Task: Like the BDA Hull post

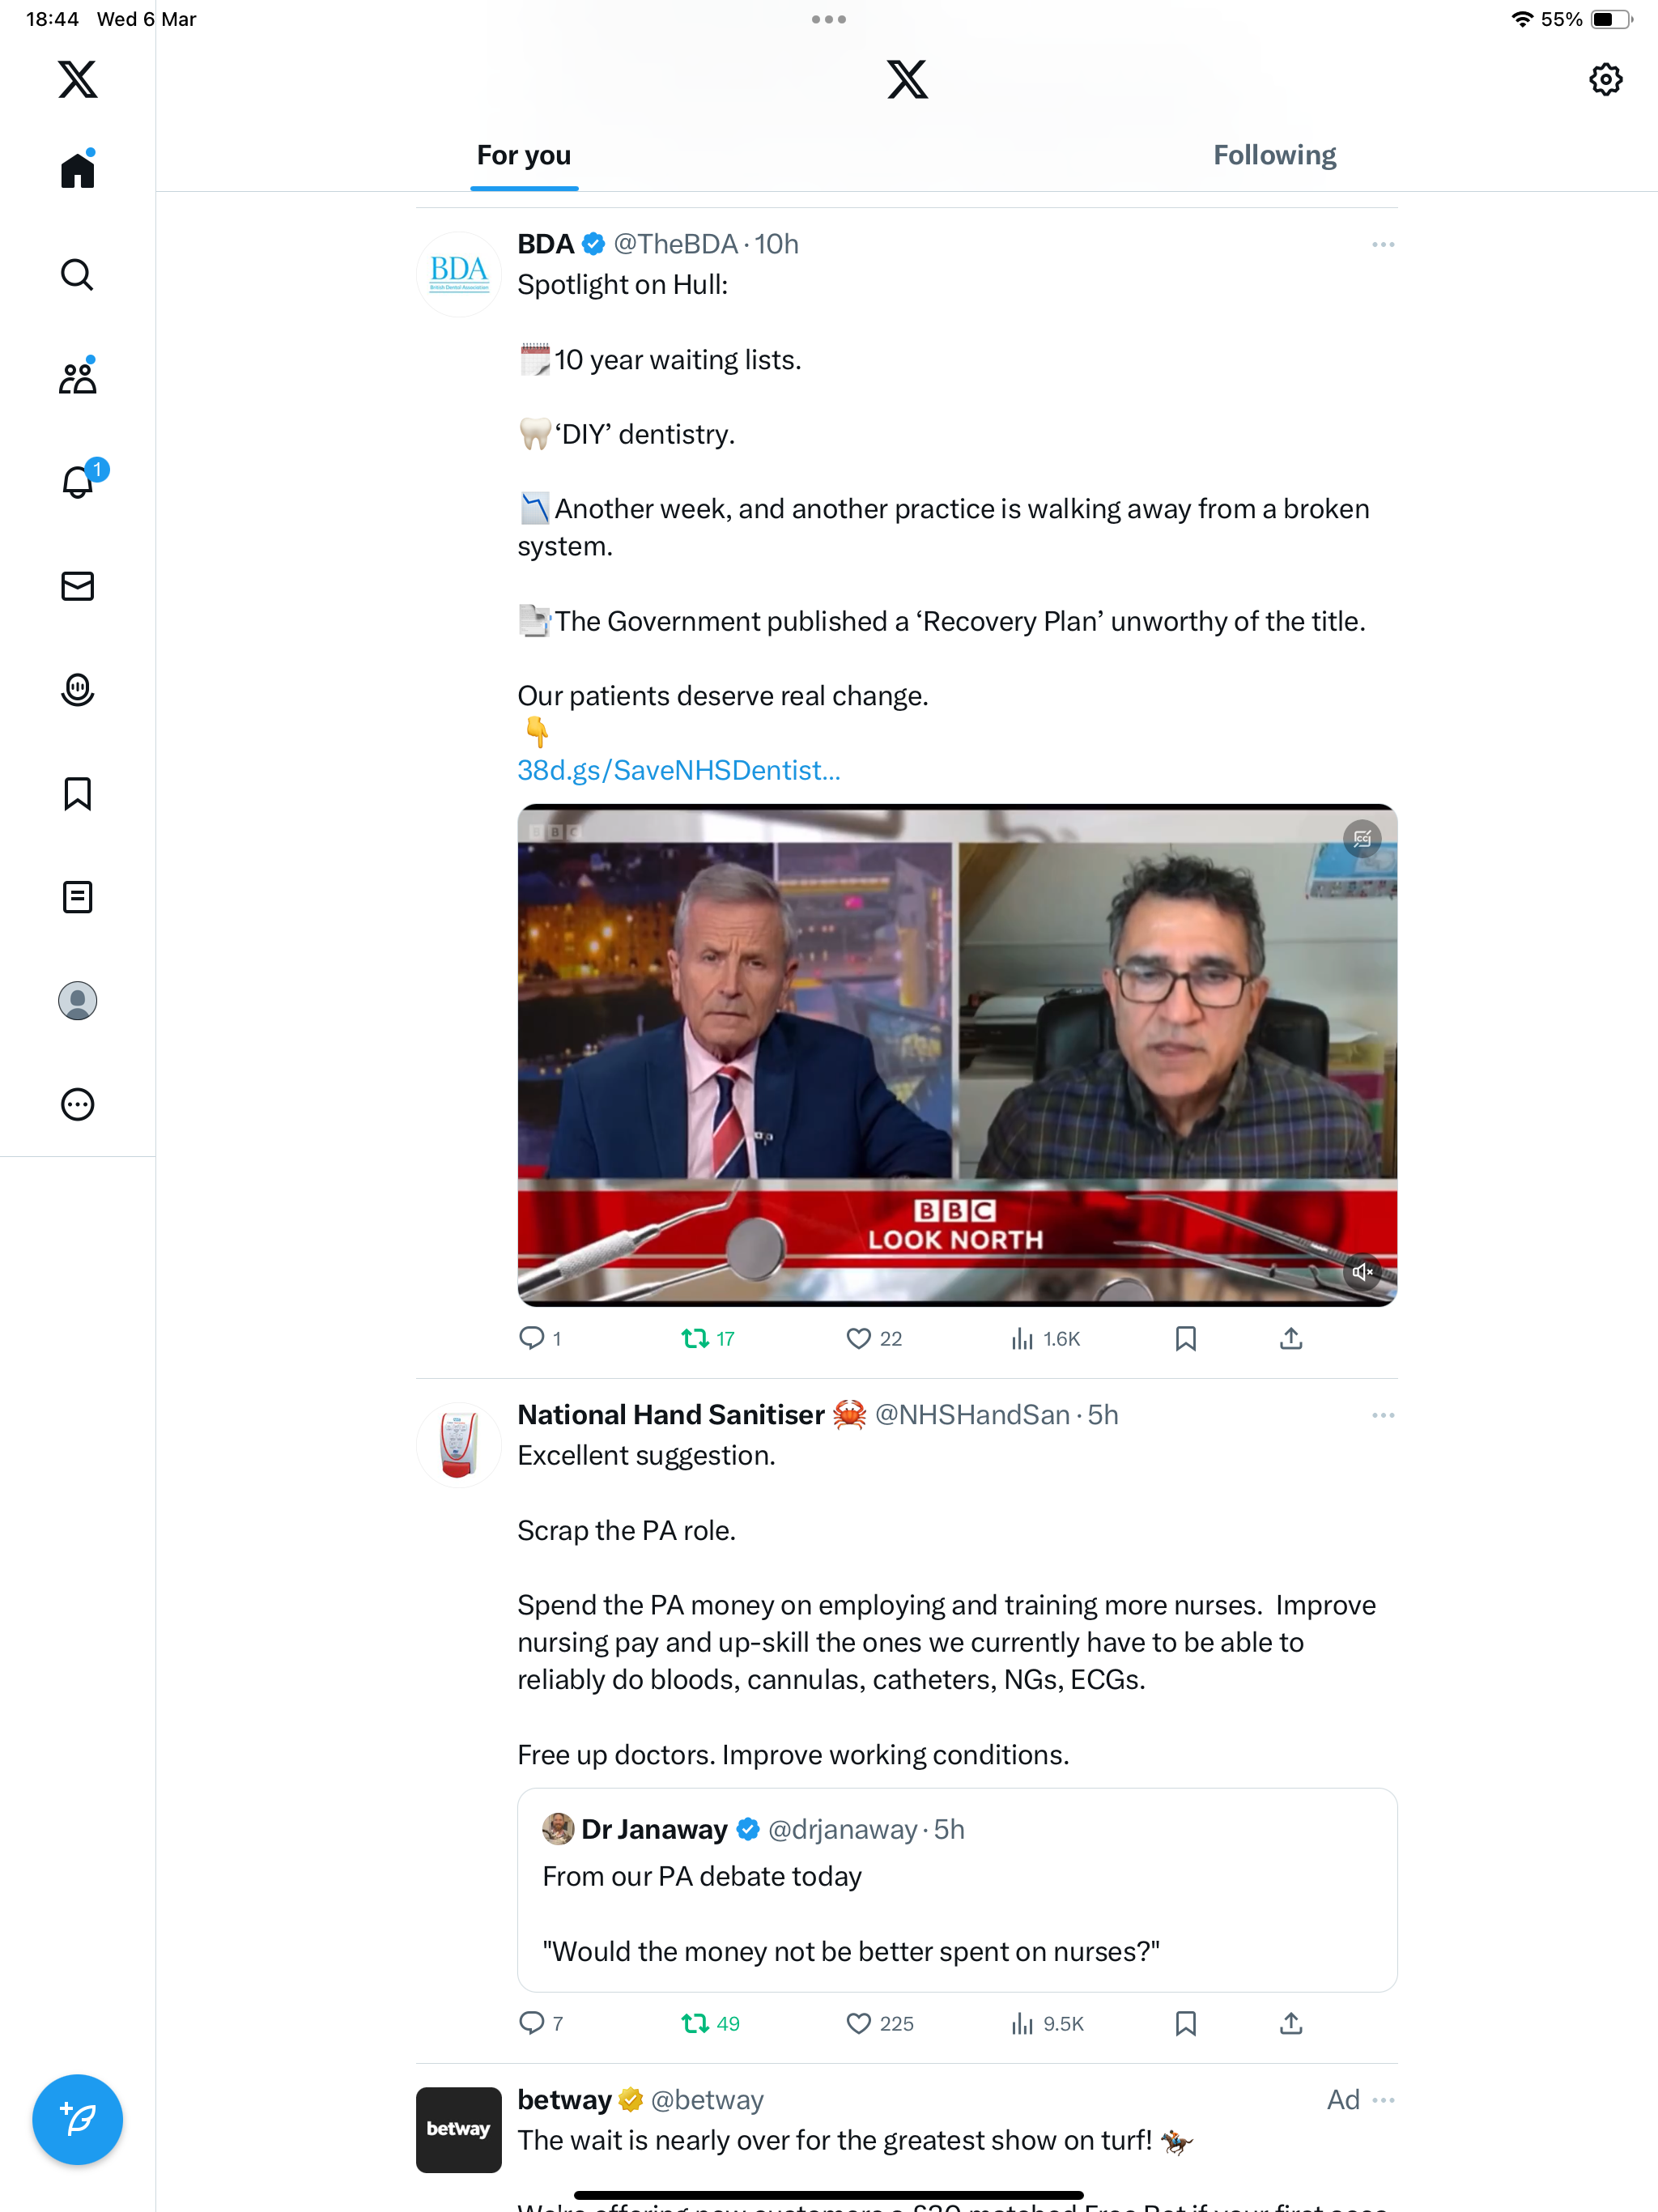Action: coord(874,1339)
